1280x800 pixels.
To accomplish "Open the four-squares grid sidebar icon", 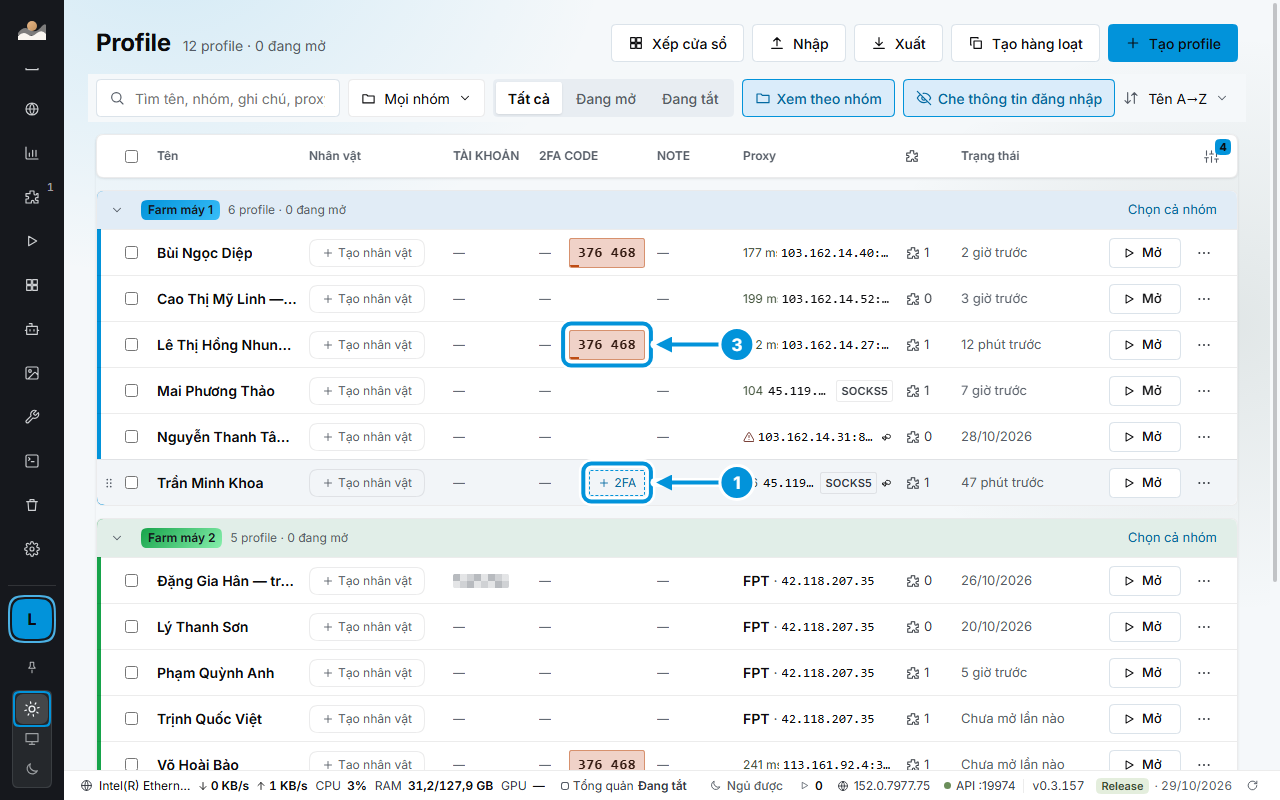I will click(x=32, y=285).
